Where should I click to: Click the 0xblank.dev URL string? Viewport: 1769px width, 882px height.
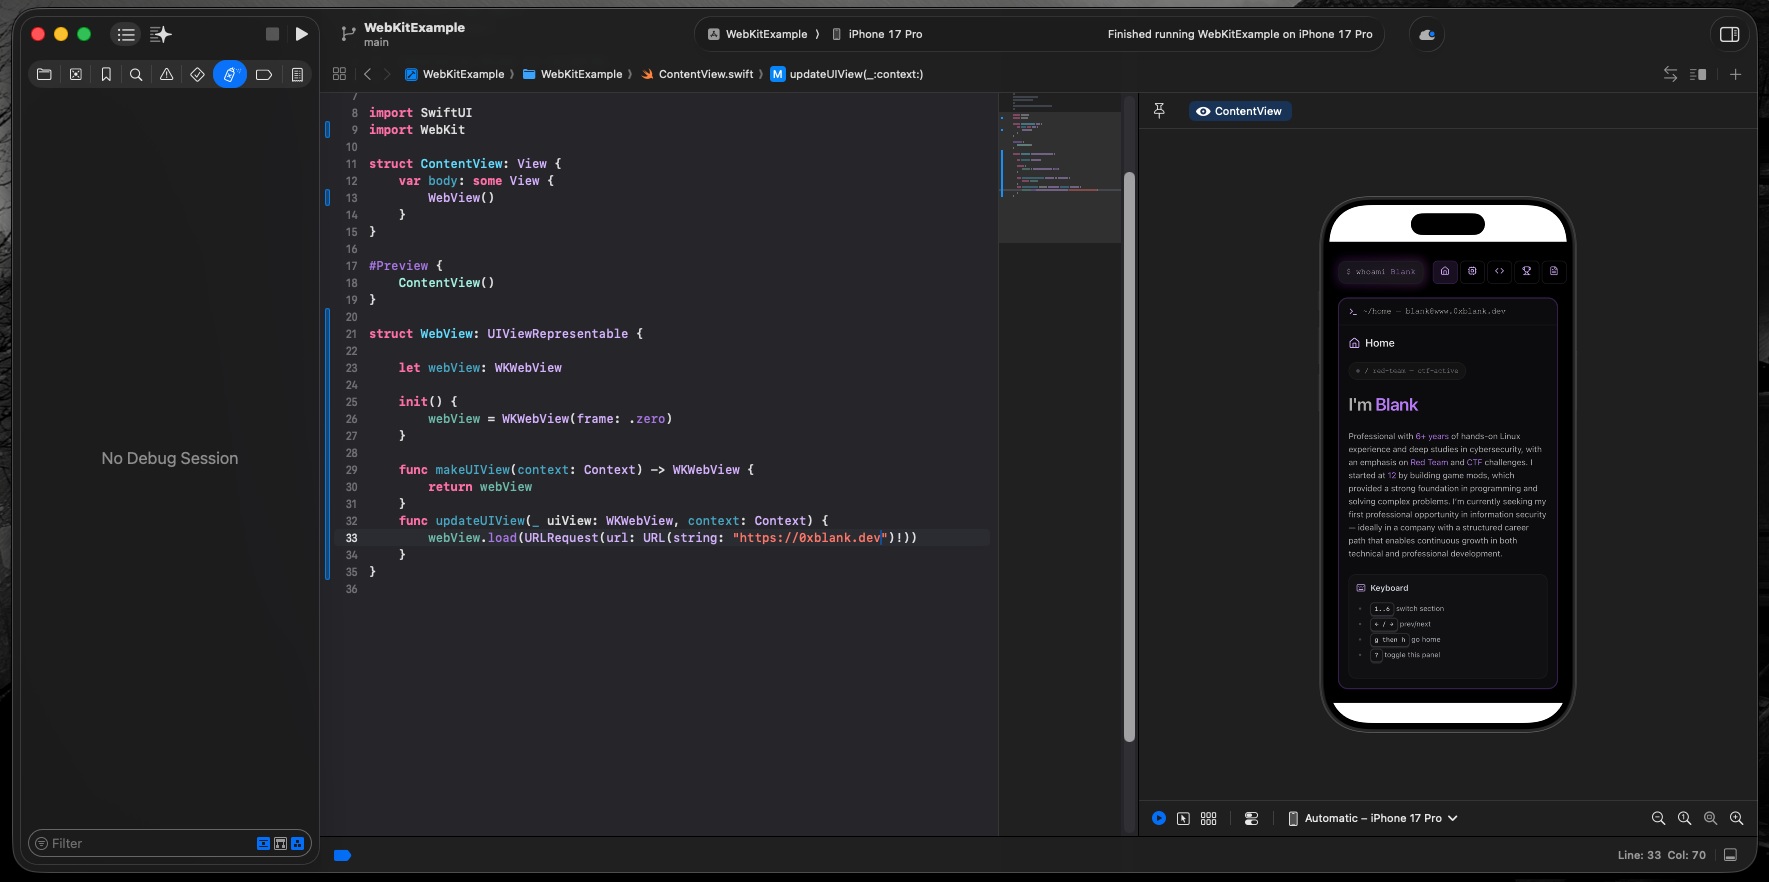coord(810,538)
